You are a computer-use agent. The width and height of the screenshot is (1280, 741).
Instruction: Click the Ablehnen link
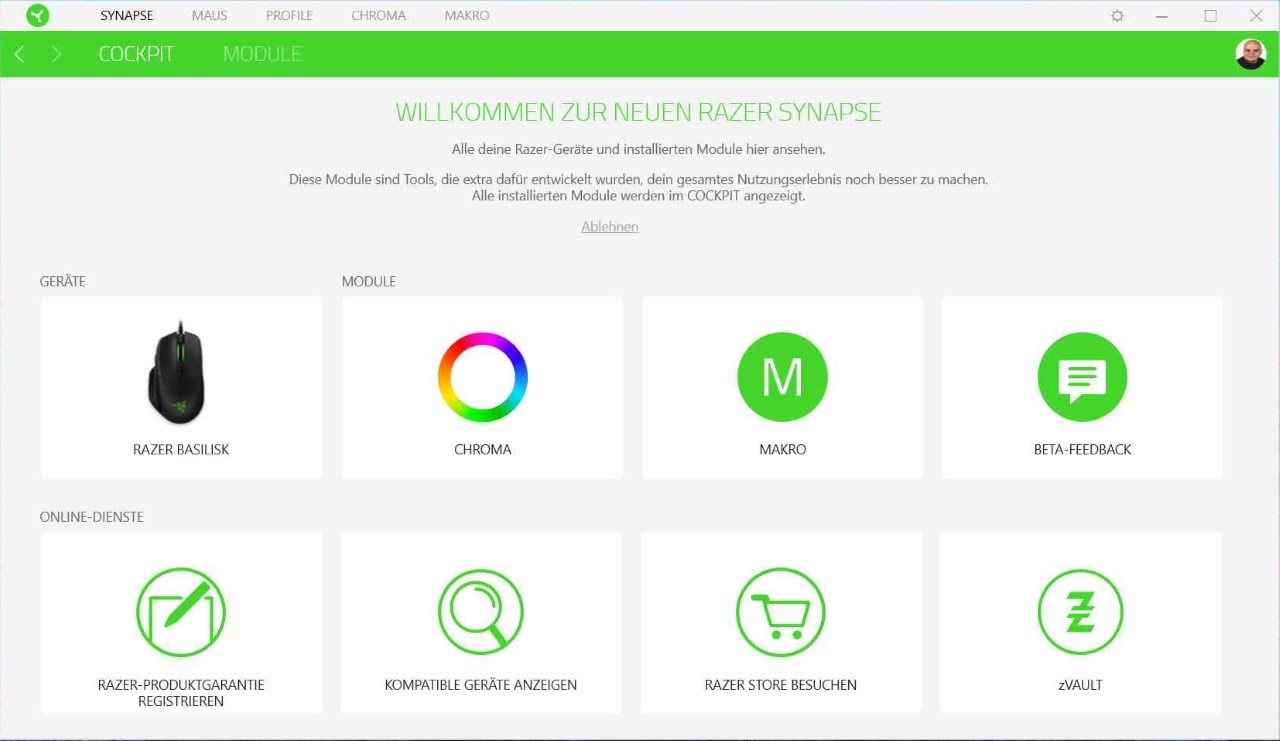point(610,227)
